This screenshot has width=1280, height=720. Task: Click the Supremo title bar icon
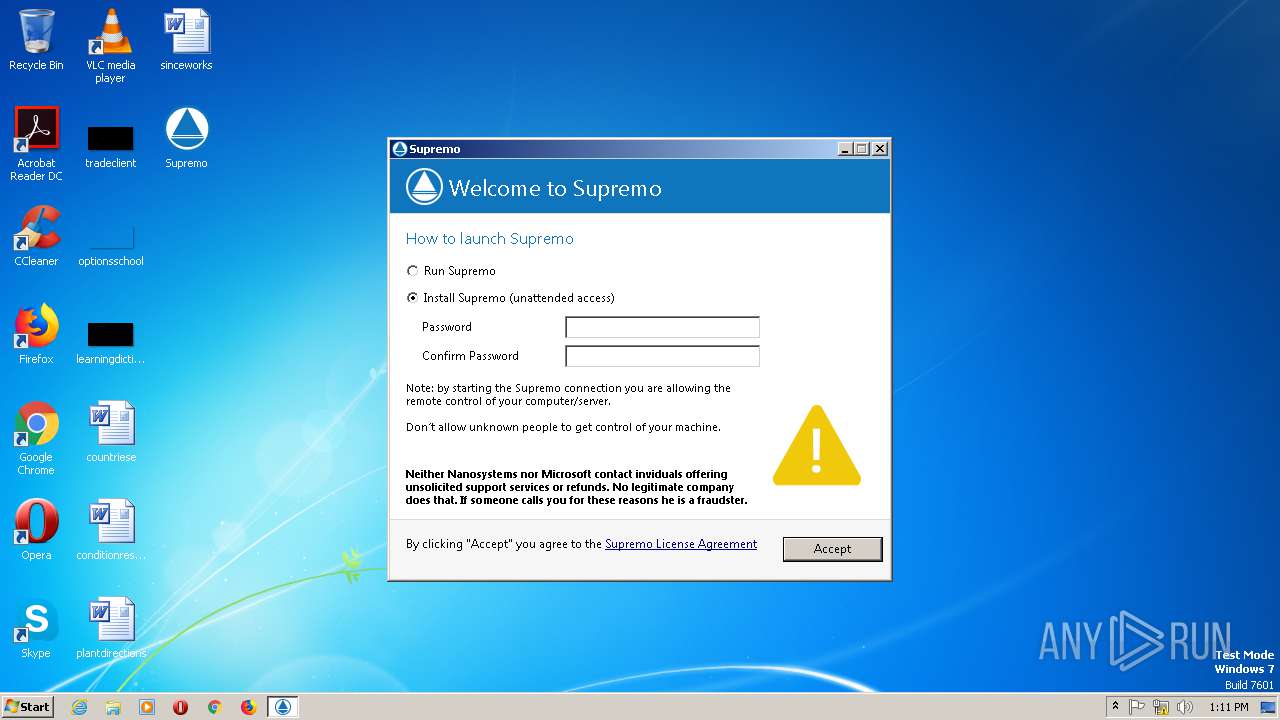(400, 149)
